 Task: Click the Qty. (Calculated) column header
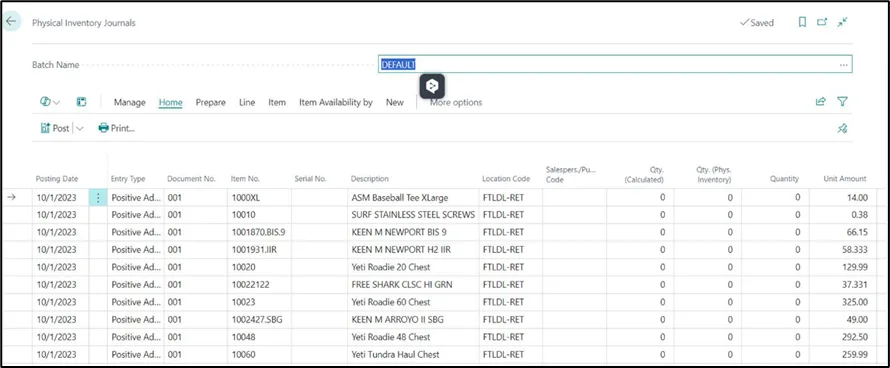click(644, 174)
